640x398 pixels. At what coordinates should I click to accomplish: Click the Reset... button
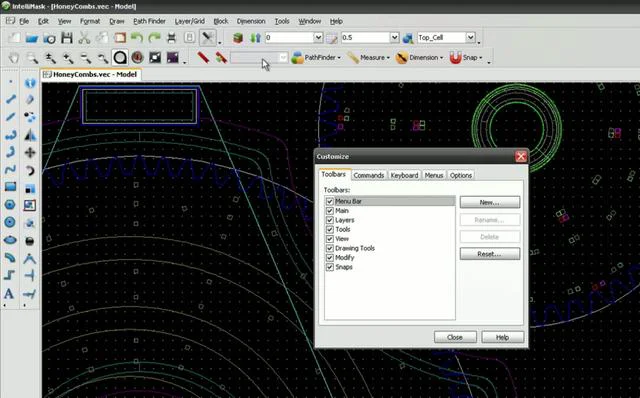click(490, 254)
